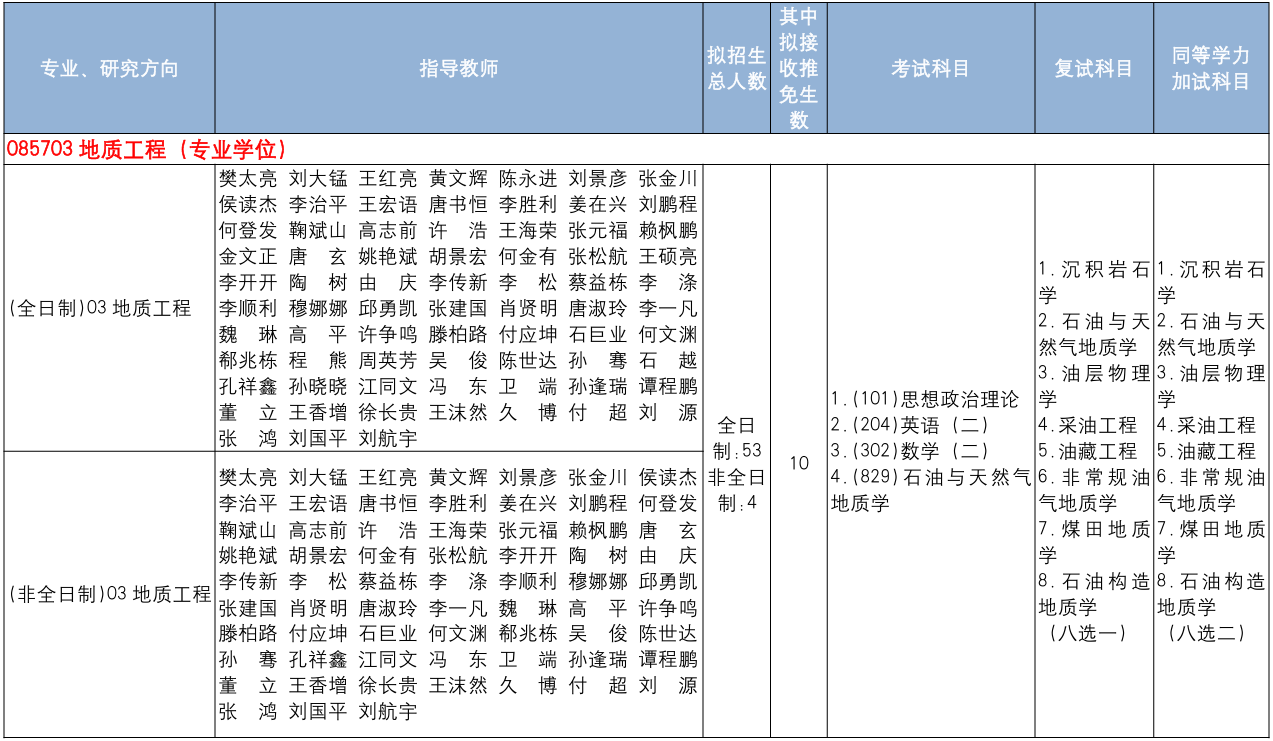Select advisor name 周英芳

[x=388, y=361]
